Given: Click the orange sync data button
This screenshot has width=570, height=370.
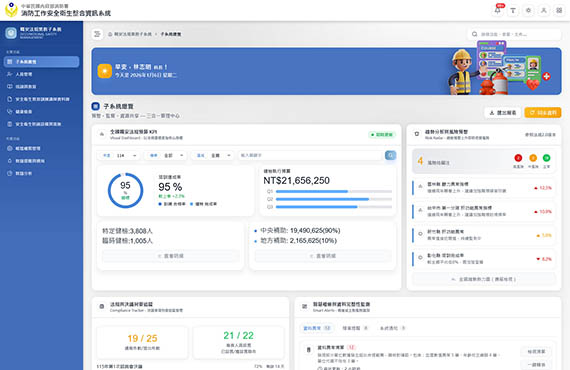Looking at the screenshot, I should coord(543,113).
